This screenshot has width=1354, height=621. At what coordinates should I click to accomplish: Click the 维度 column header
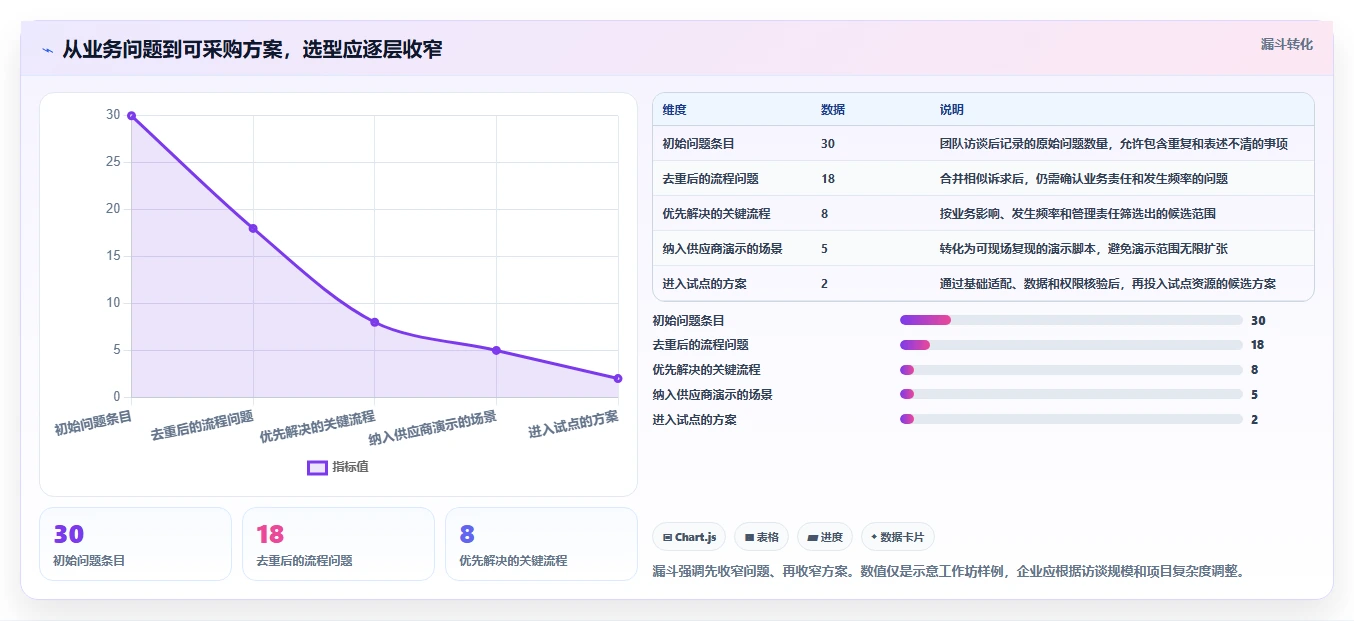point(675,110)
